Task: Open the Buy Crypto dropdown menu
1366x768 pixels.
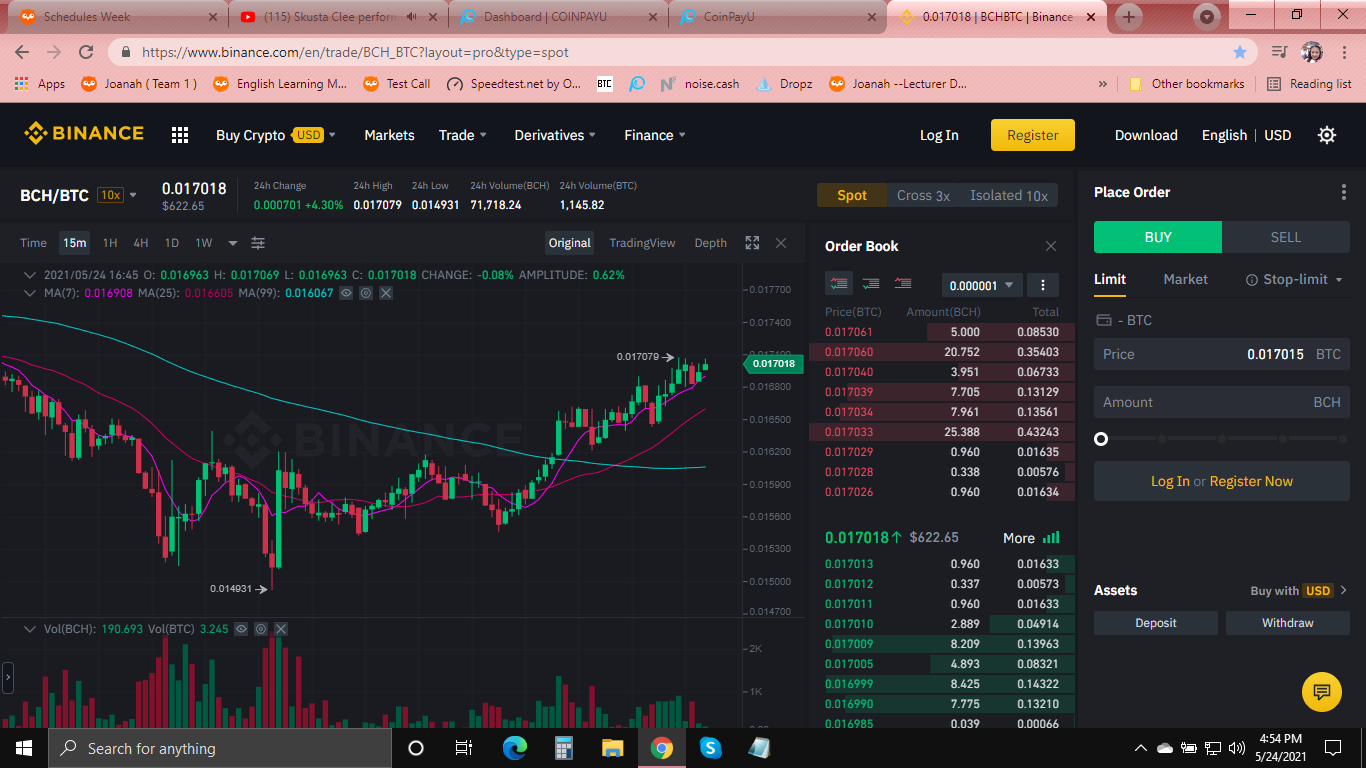Action: pyautogui.click(x=275, y=135)
